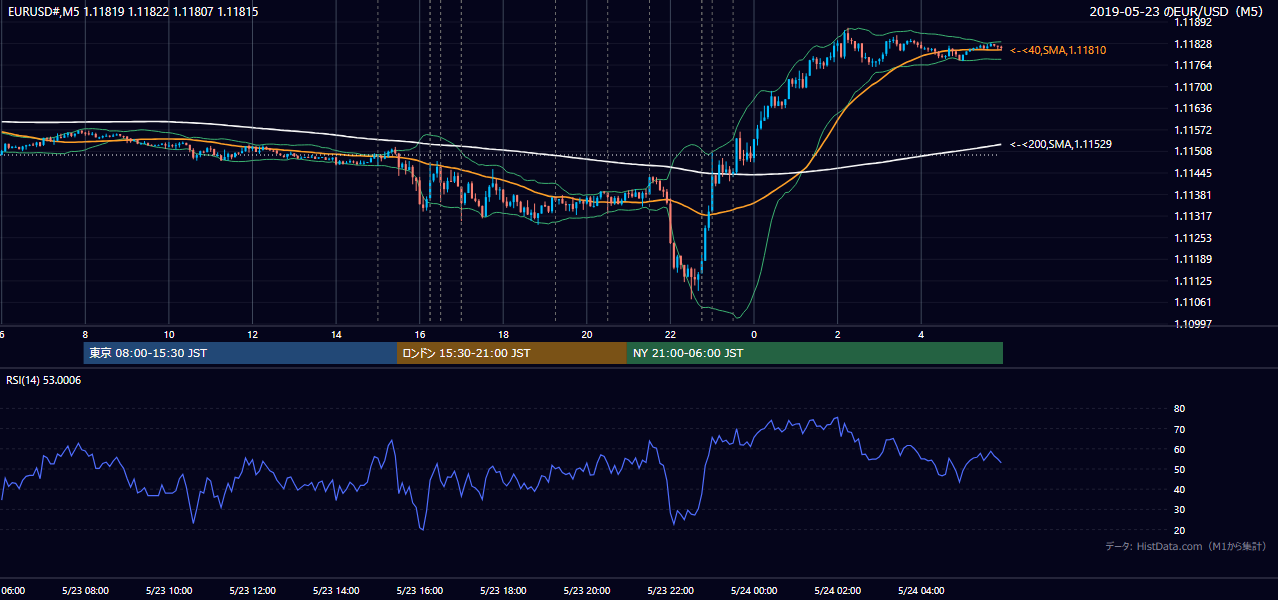The image size is (1278, 600).
Task: Click price axis label 1.10997
Action: point(1193,324)
